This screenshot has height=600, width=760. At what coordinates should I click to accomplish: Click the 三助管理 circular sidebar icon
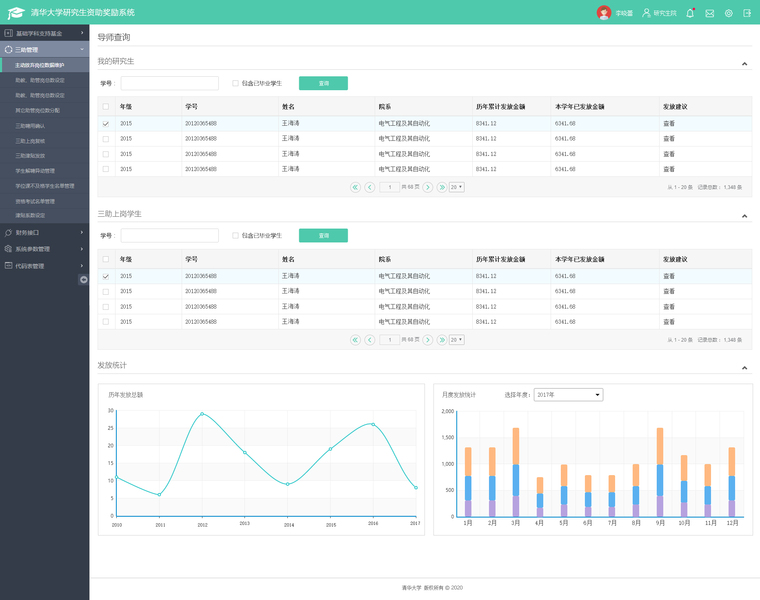tap(8, 49)
